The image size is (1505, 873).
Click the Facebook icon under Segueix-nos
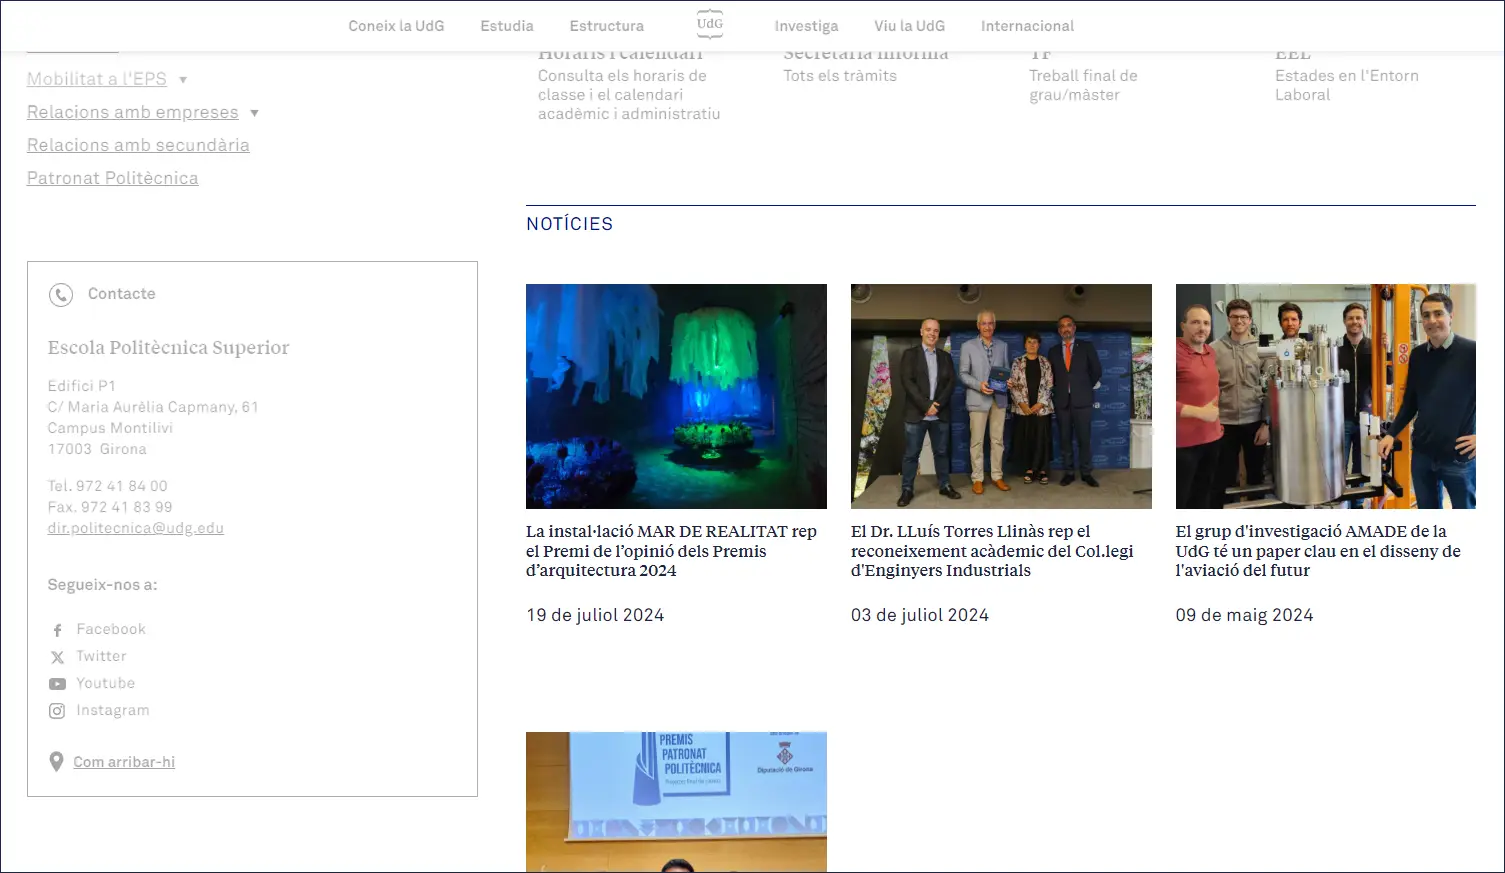[57, 630]
